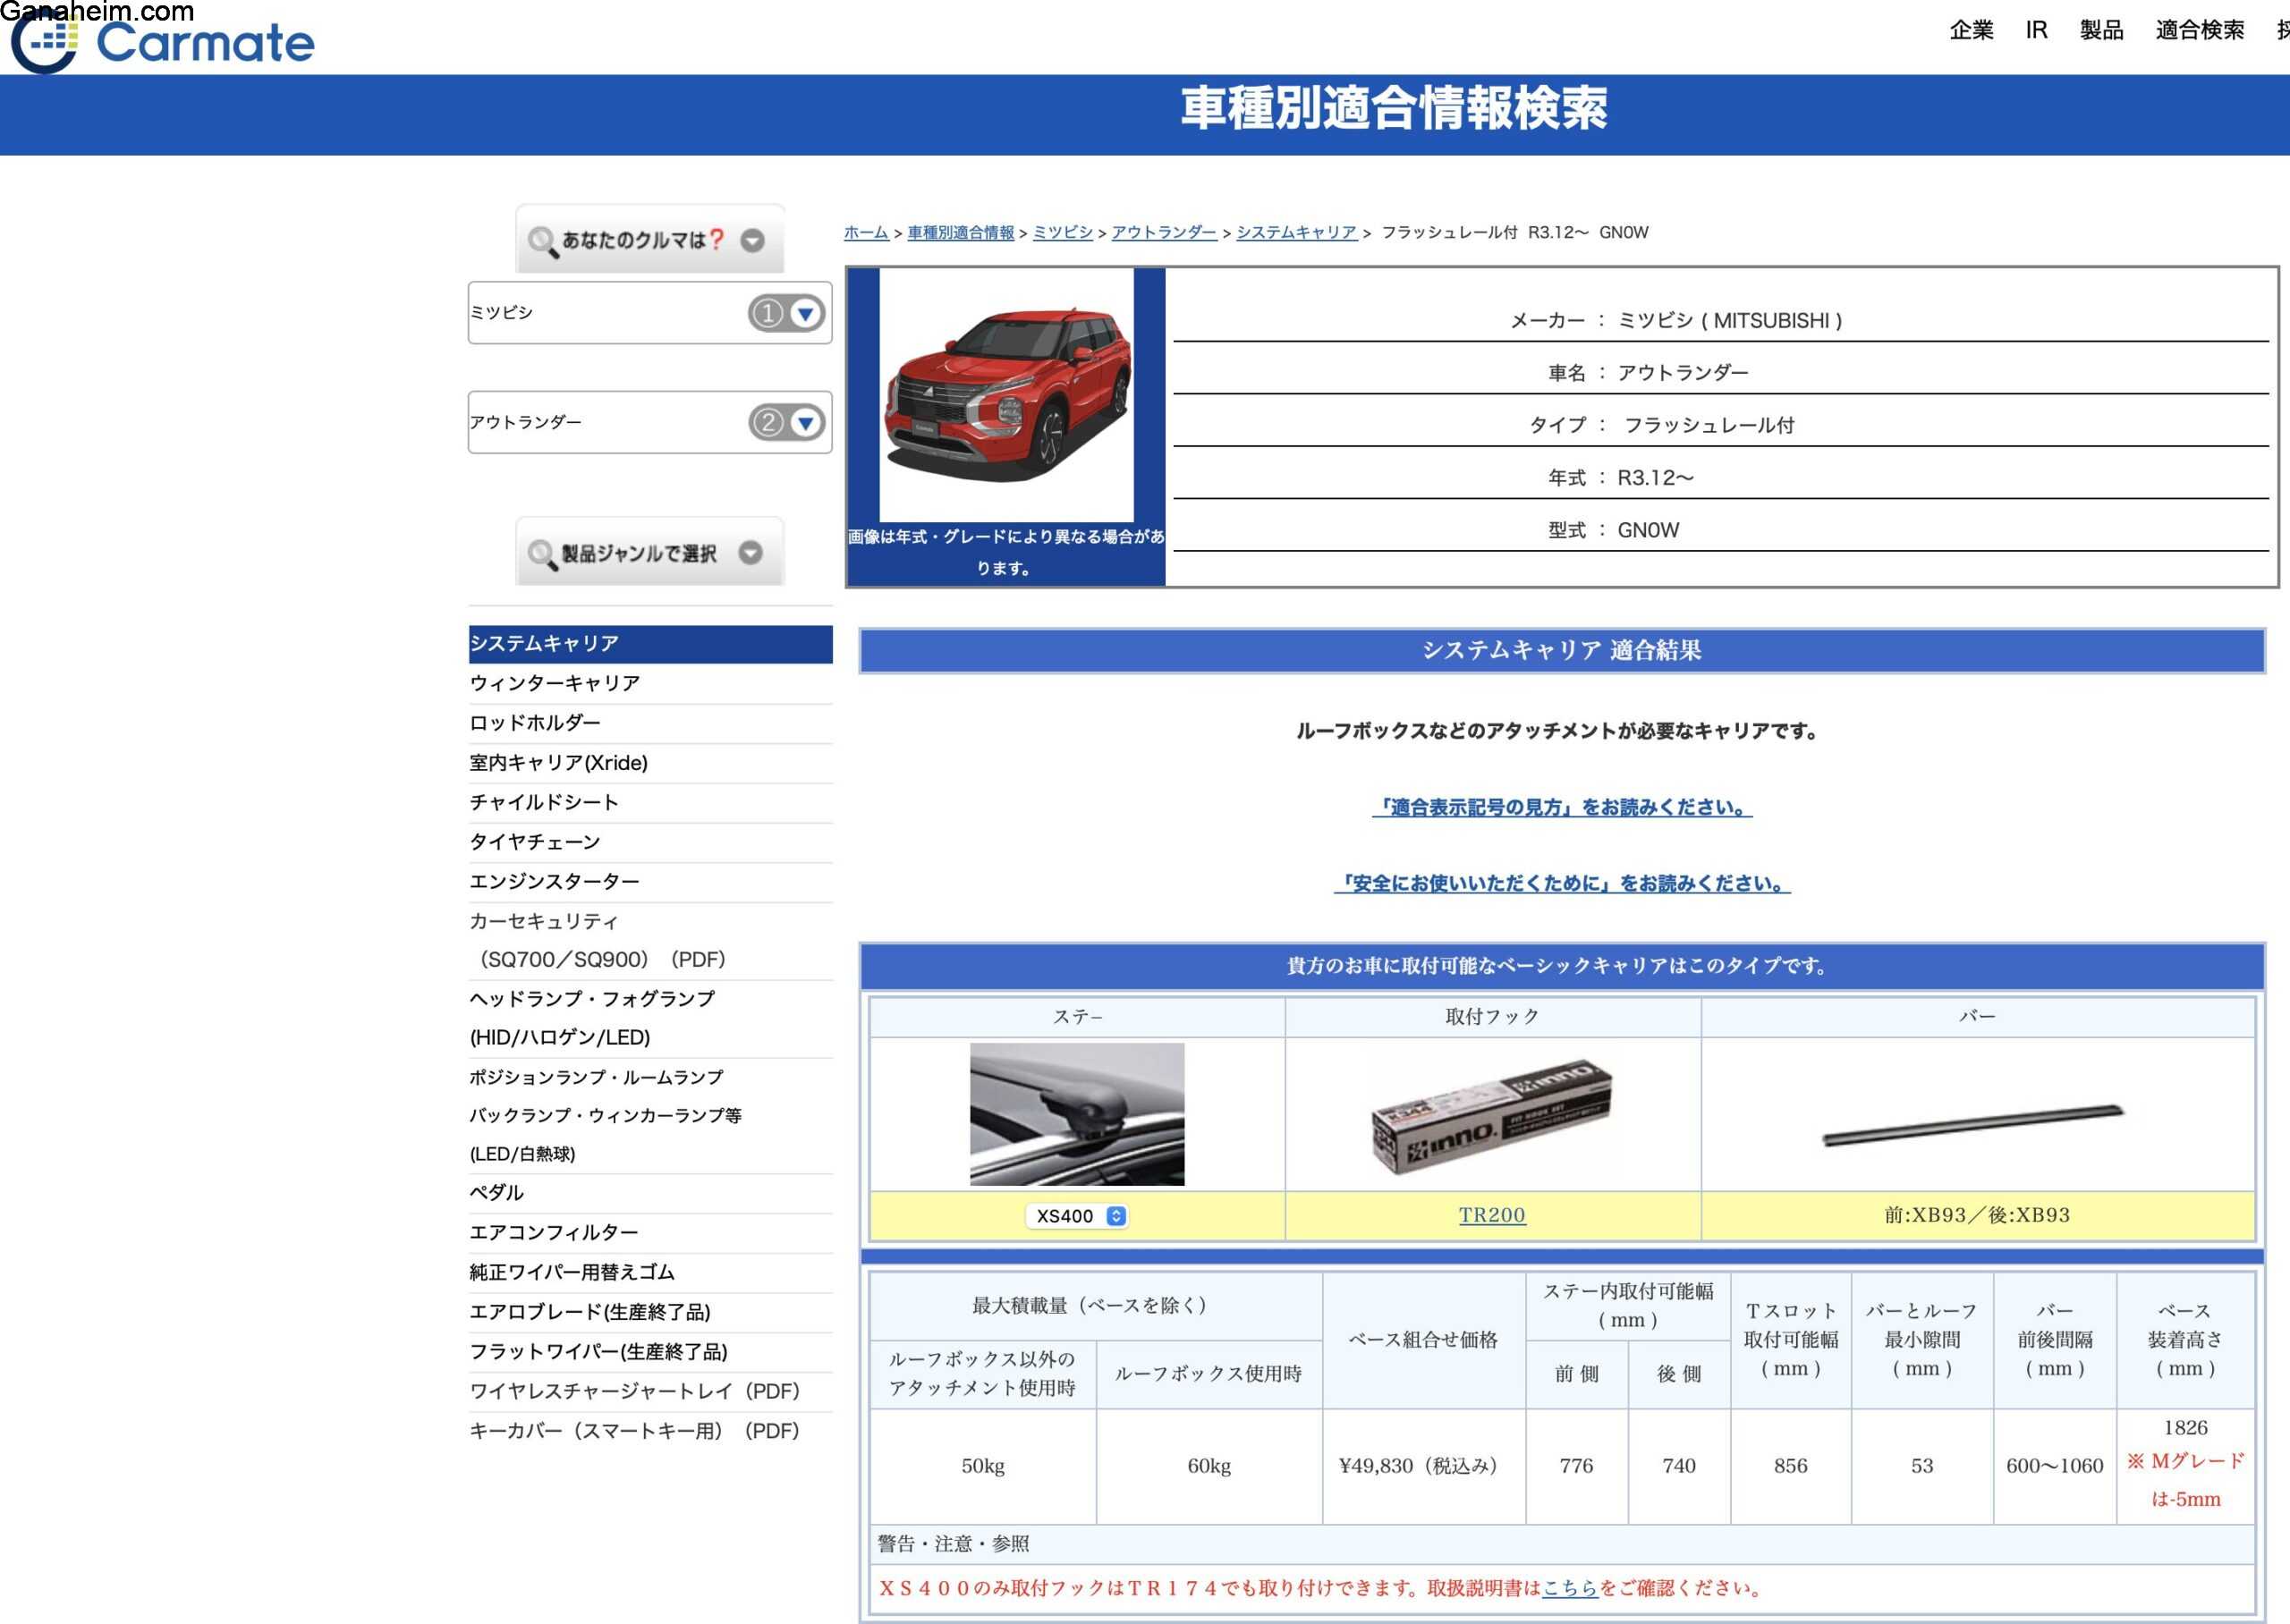2290x1624 pixels.
Task: Open the 適合検索 top menu item
Action: pyautogui.click(x=2199, y=30)
